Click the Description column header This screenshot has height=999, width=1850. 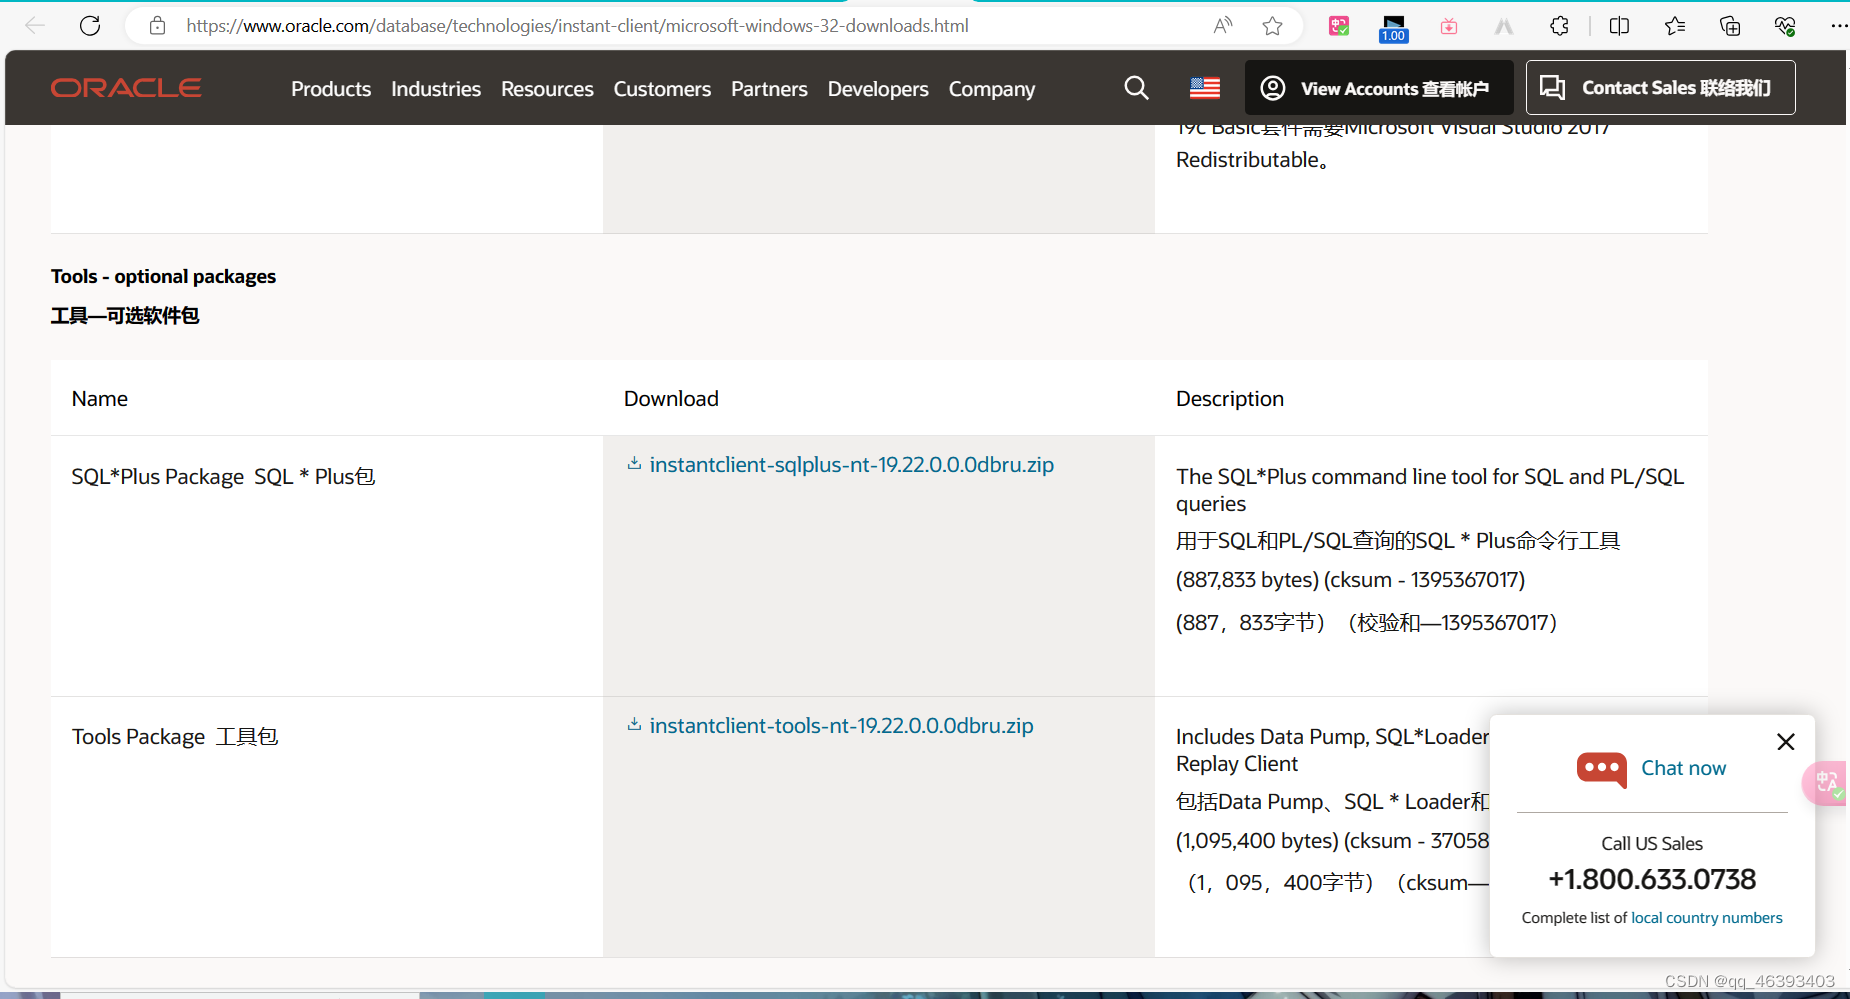(x=1230, y=398)
